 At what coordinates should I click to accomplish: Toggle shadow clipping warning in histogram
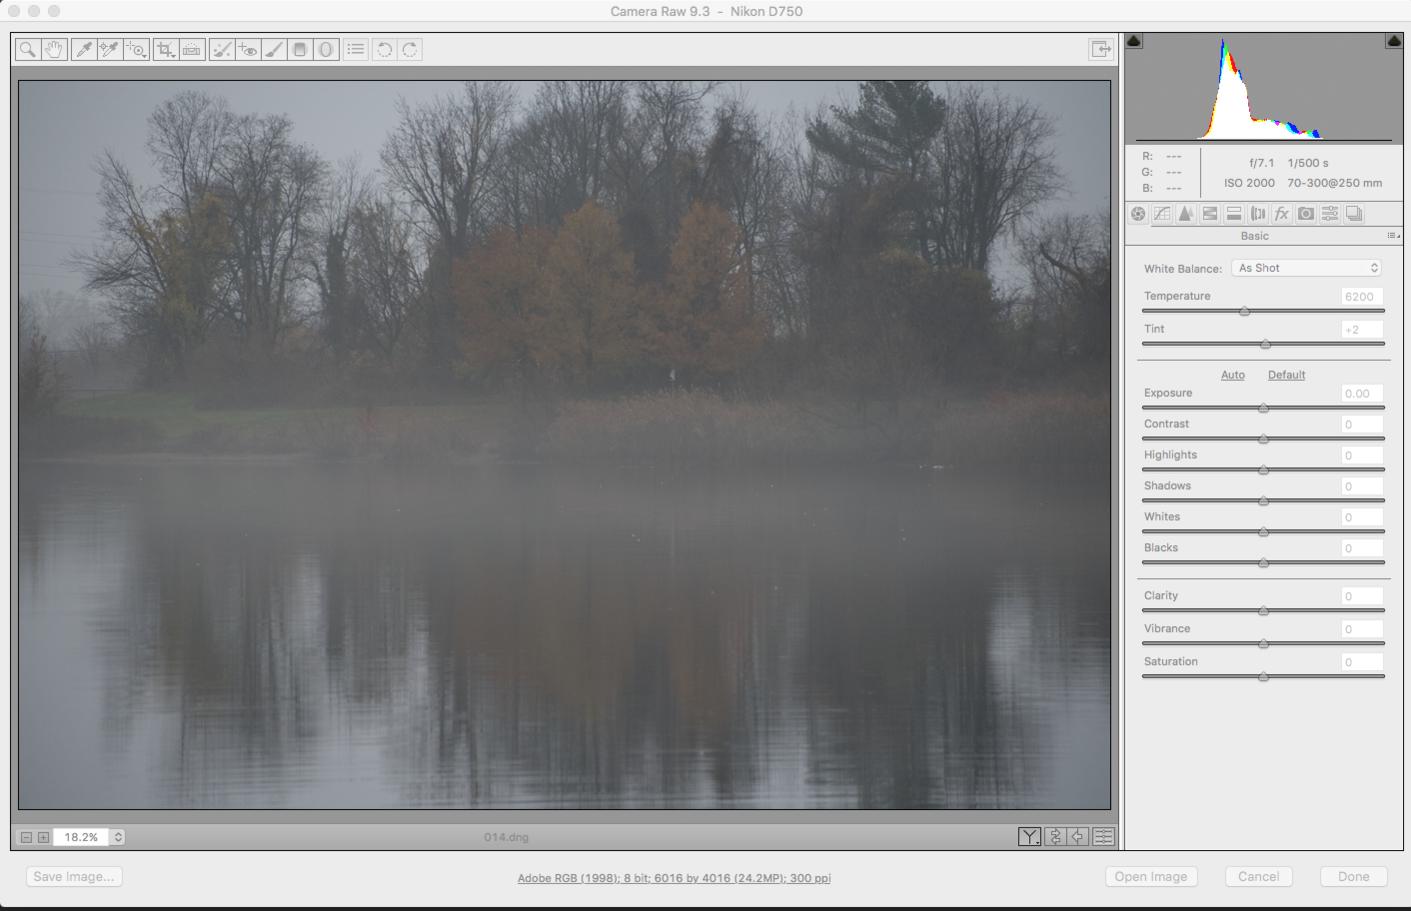[1134, 41]
